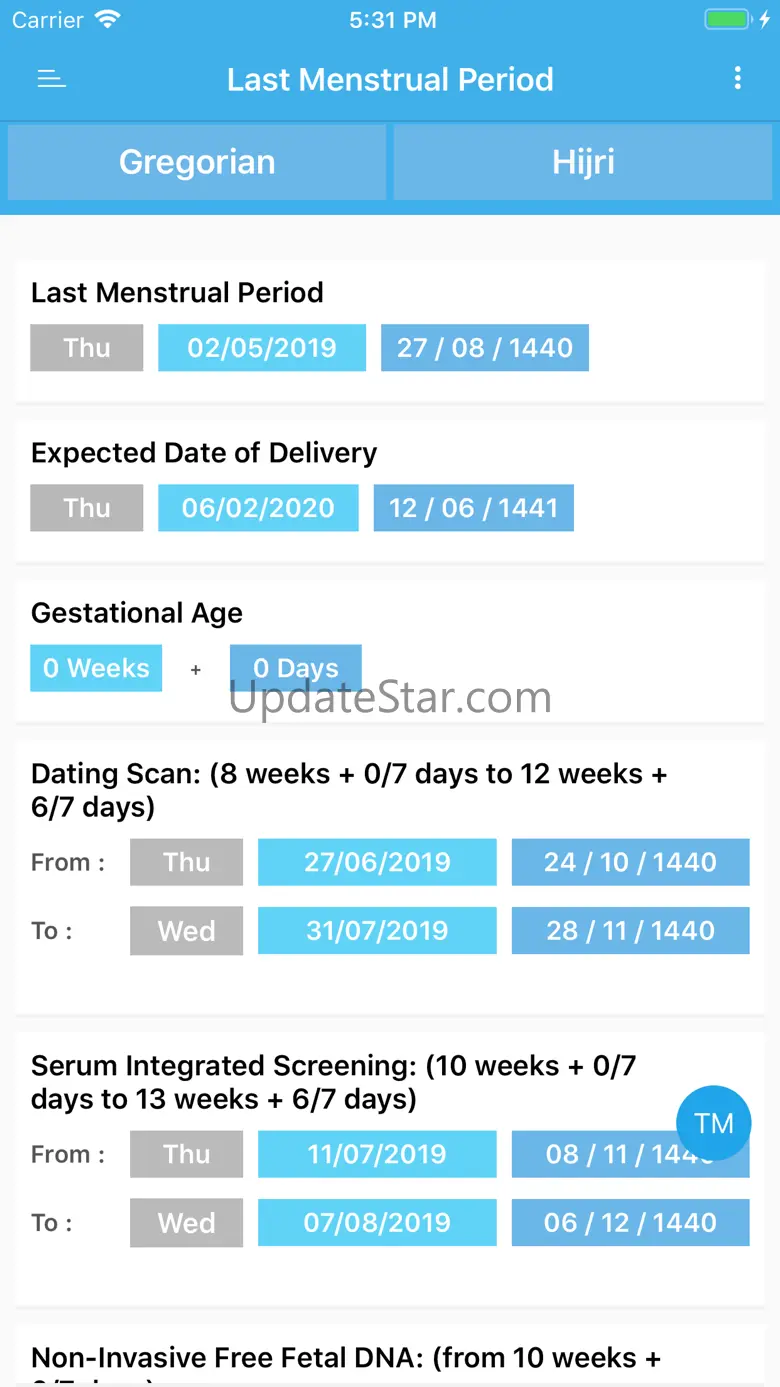Tap Hijri date 06 / 12 / 1440
This screenshot has width=780, height=1387.
click(631, 1222)
